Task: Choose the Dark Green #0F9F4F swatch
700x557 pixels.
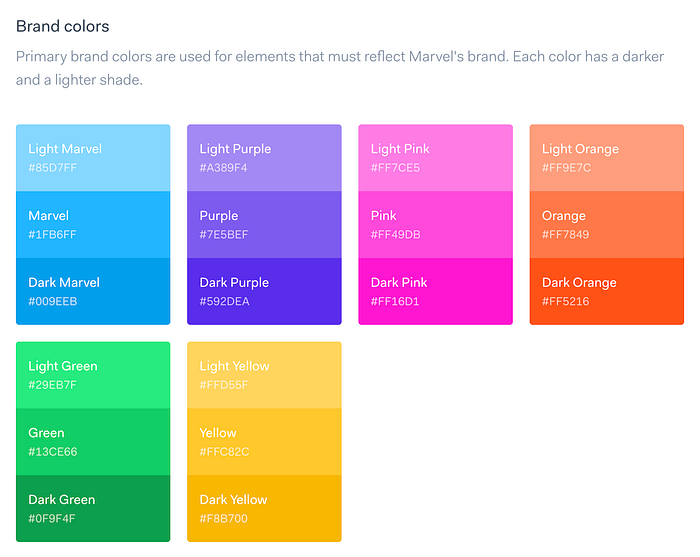Action: [x=93, y=508]
